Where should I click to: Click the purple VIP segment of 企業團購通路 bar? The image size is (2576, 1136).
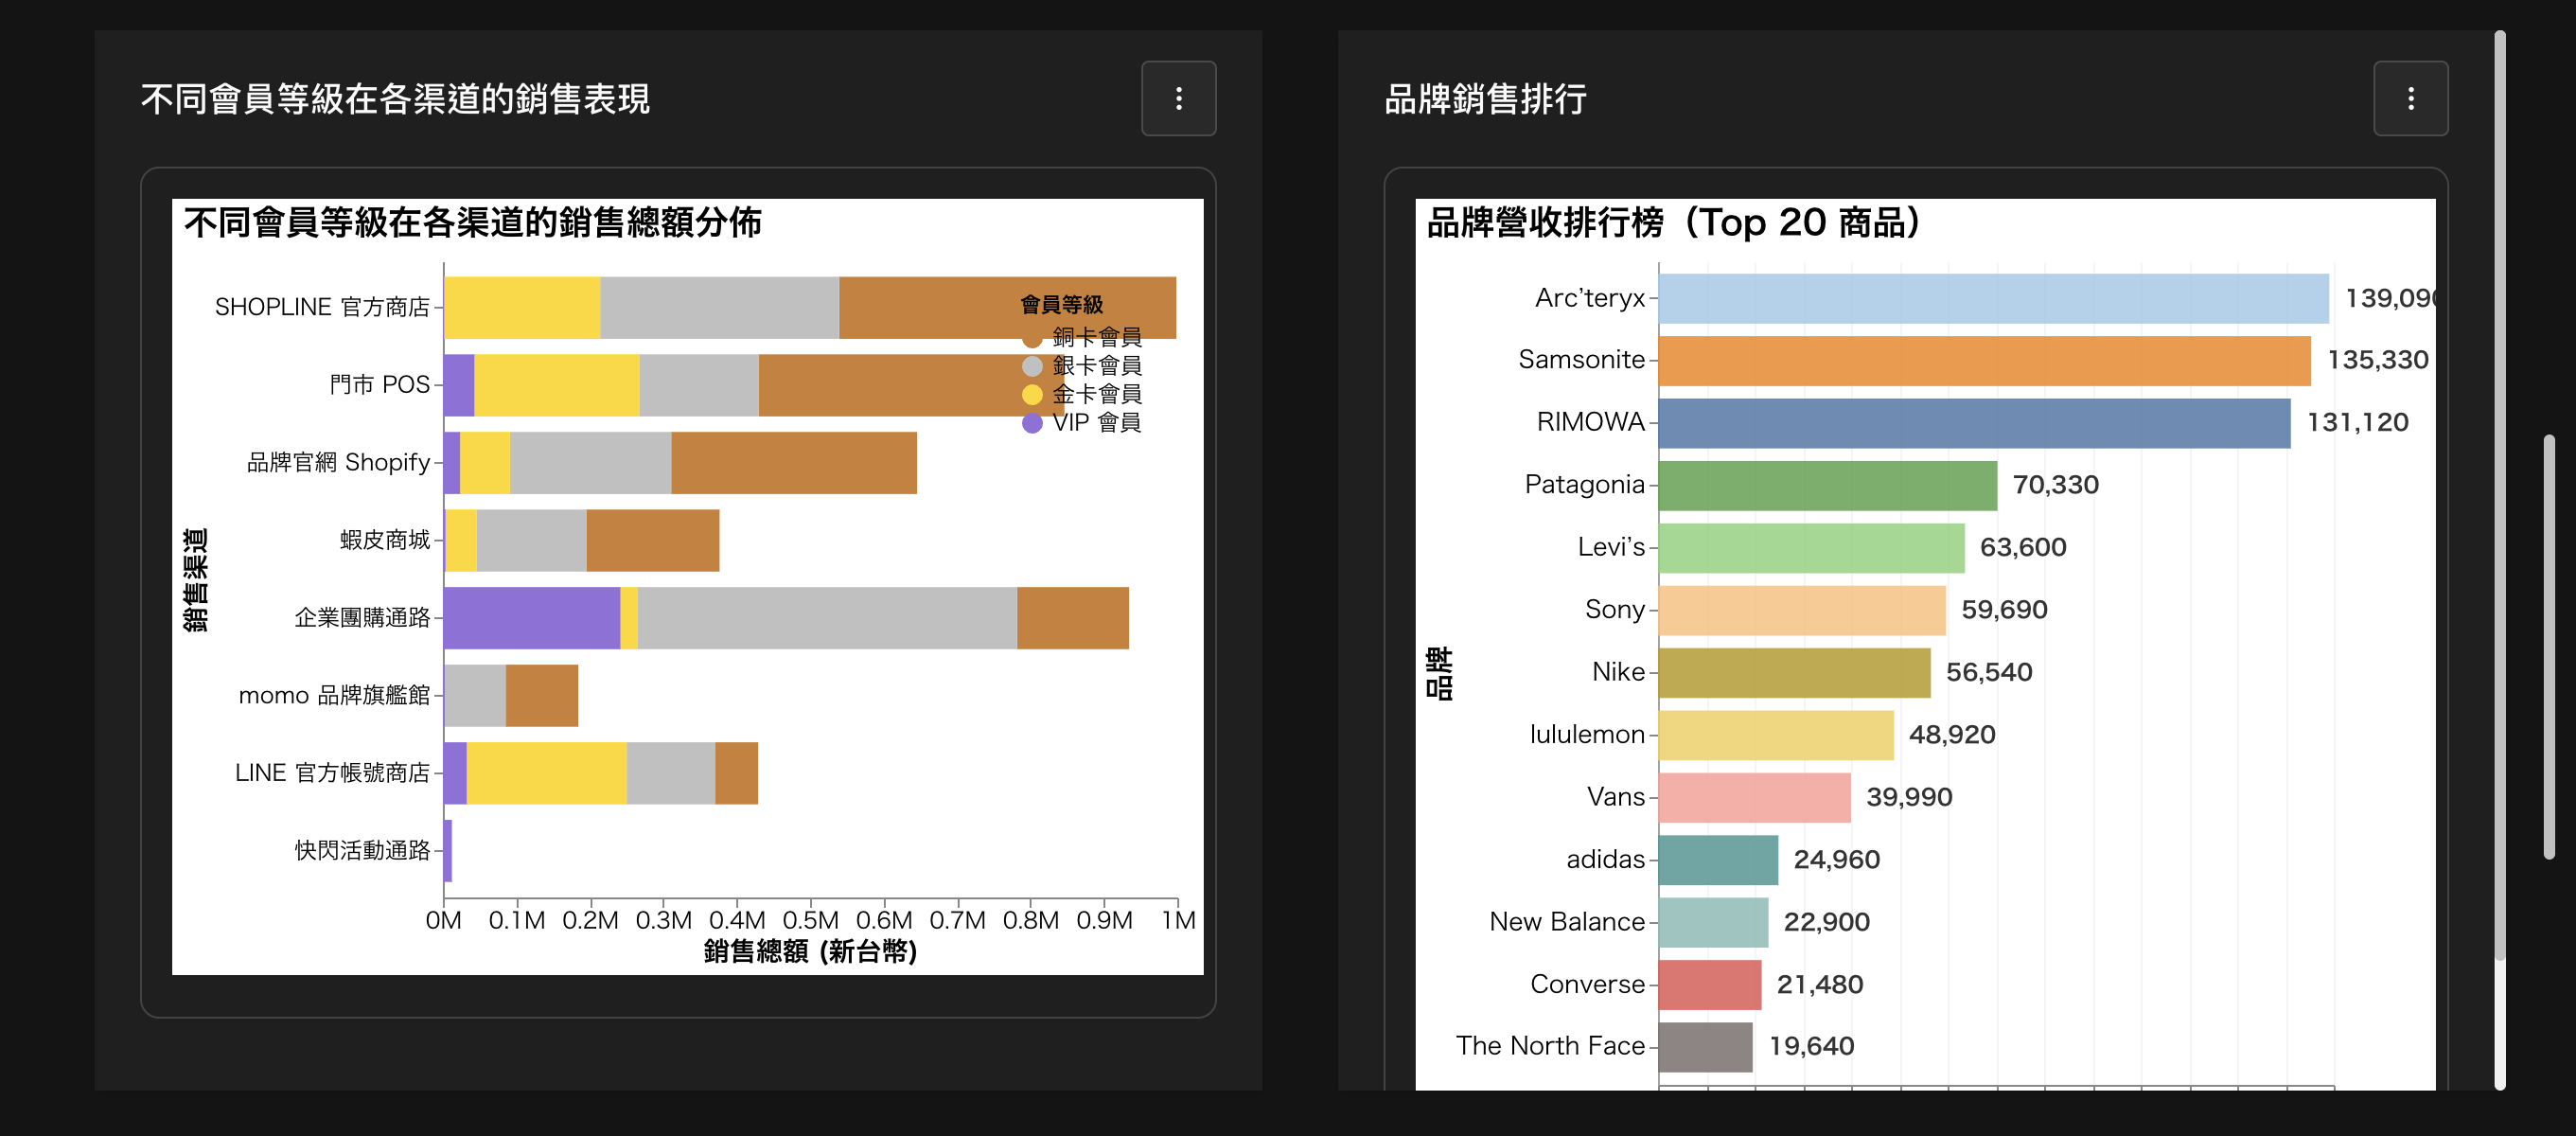pyautogui.click(x=532, y=618)
